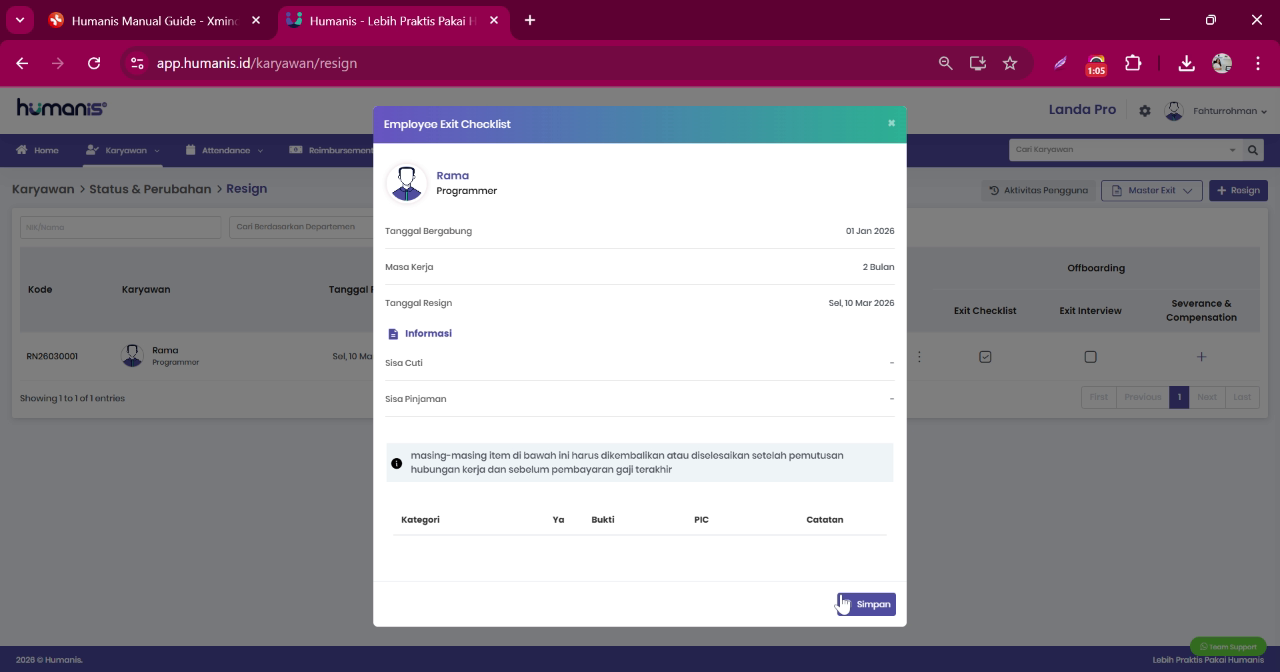Click the Last pagination button
The image size is (1280, 672).
coord(1242,397)
